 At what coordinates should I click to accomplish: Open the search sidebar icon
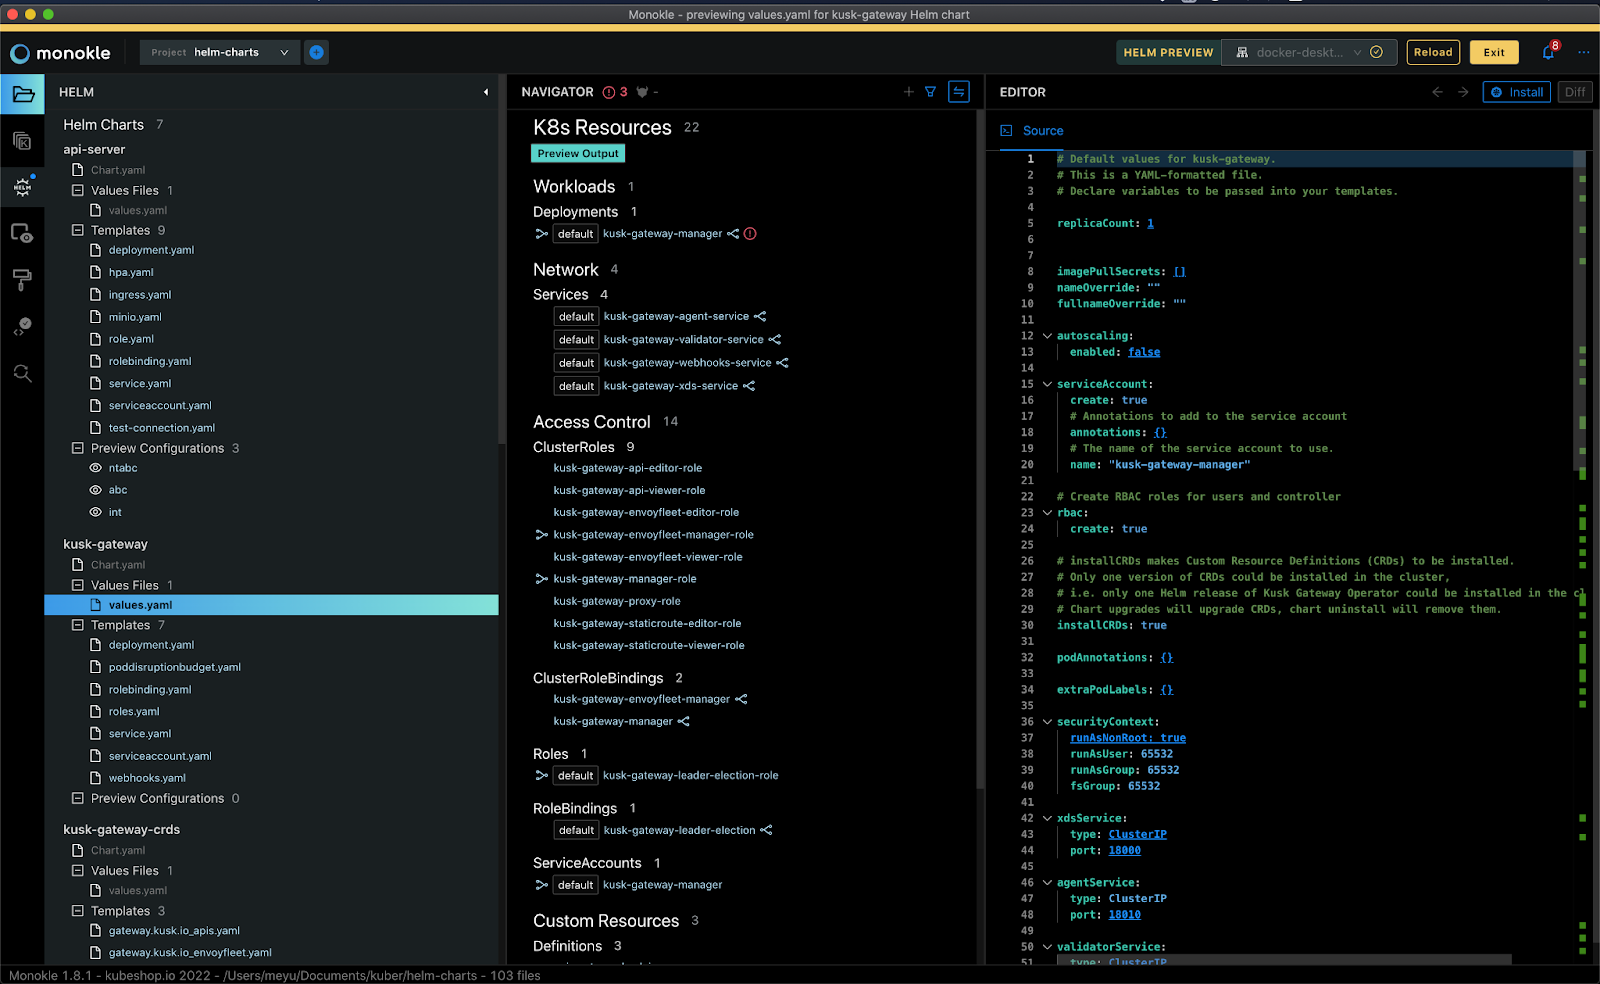click(x=22, y=374)
